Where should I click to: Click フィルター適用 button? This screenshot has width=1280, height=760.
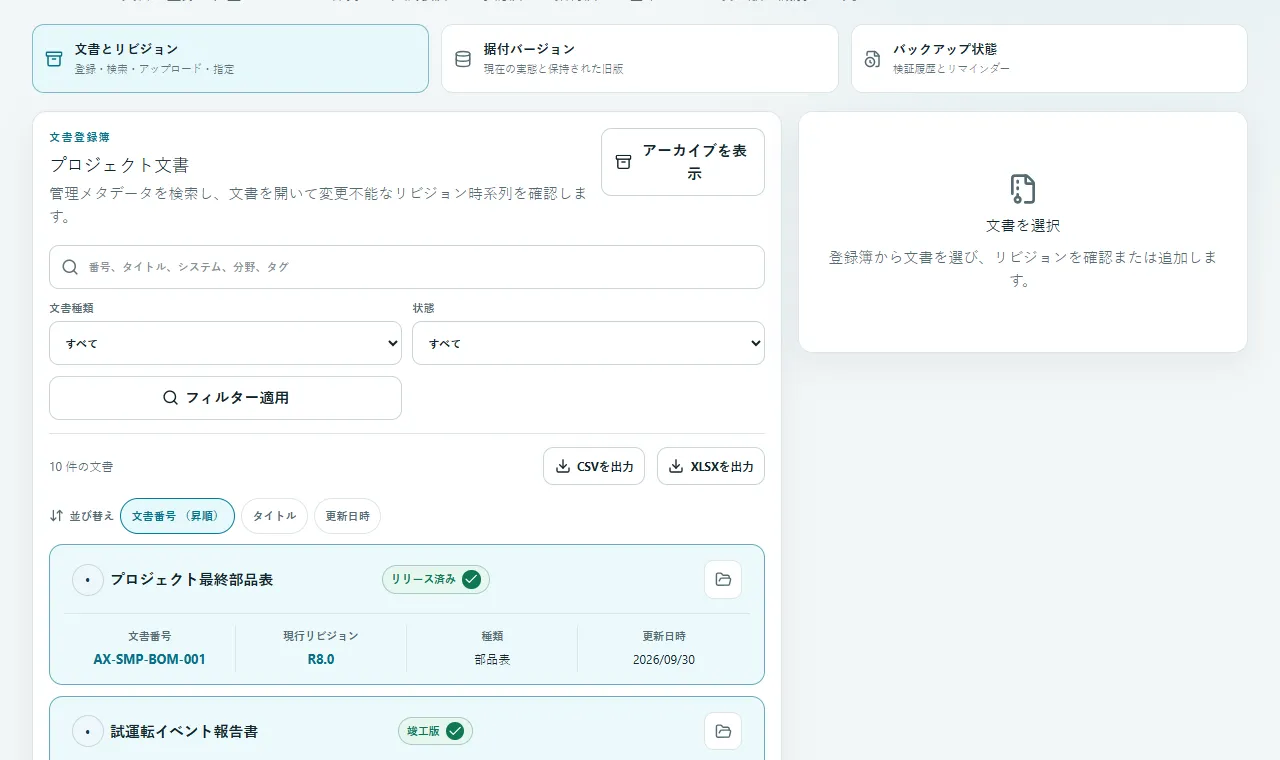tap(225, 398)
